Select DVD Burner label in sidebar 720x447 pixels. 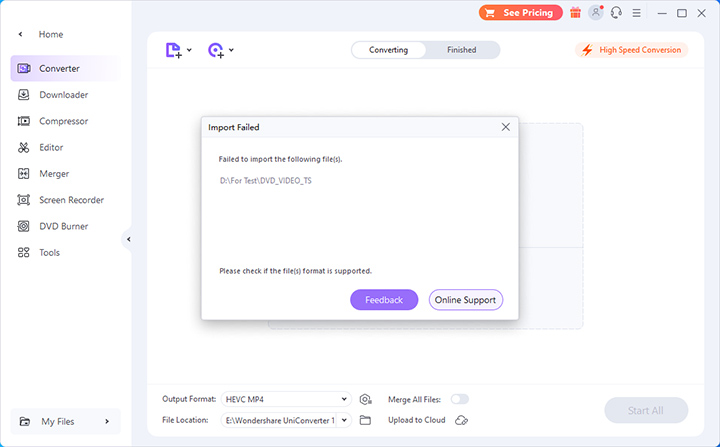(63, 226)
